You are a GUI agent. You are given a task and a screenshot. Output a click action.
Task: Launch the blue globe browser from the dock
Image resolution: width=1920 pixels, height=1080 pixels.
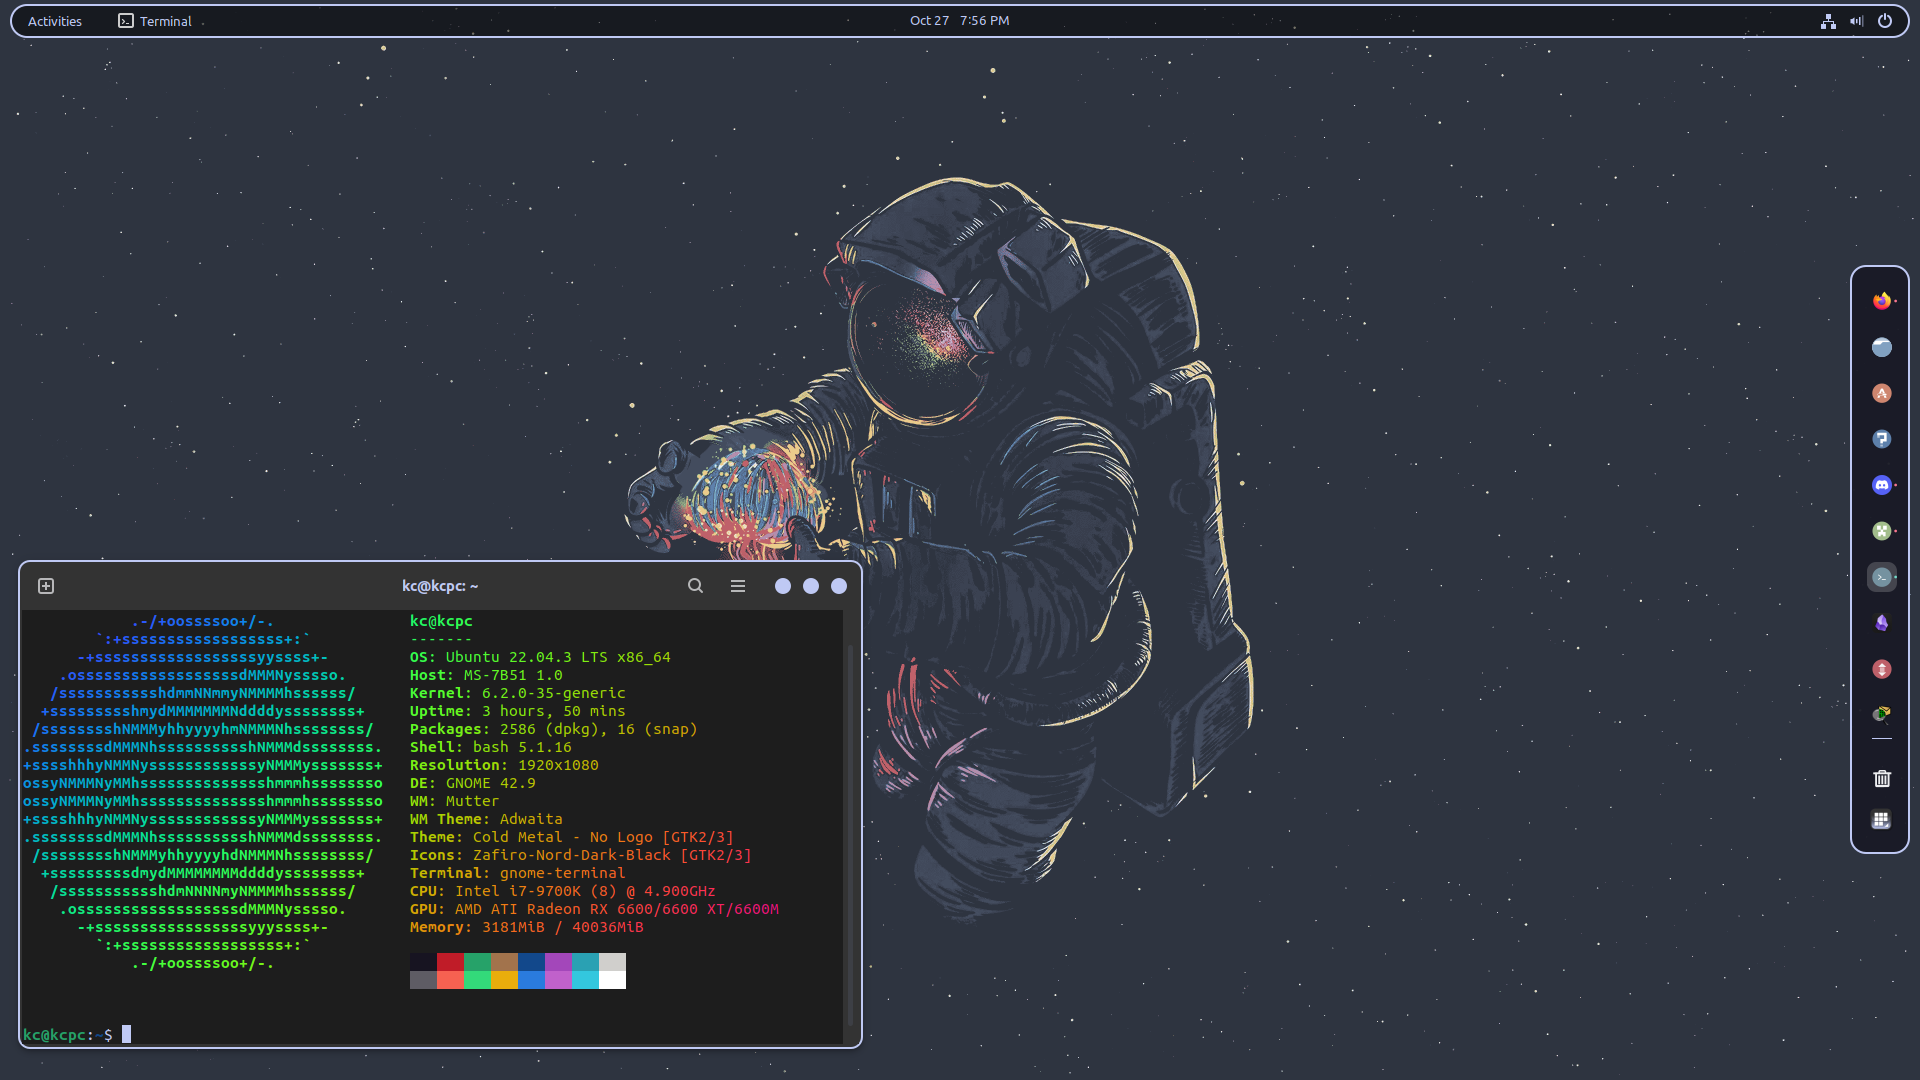click(x=1881, y=347)
